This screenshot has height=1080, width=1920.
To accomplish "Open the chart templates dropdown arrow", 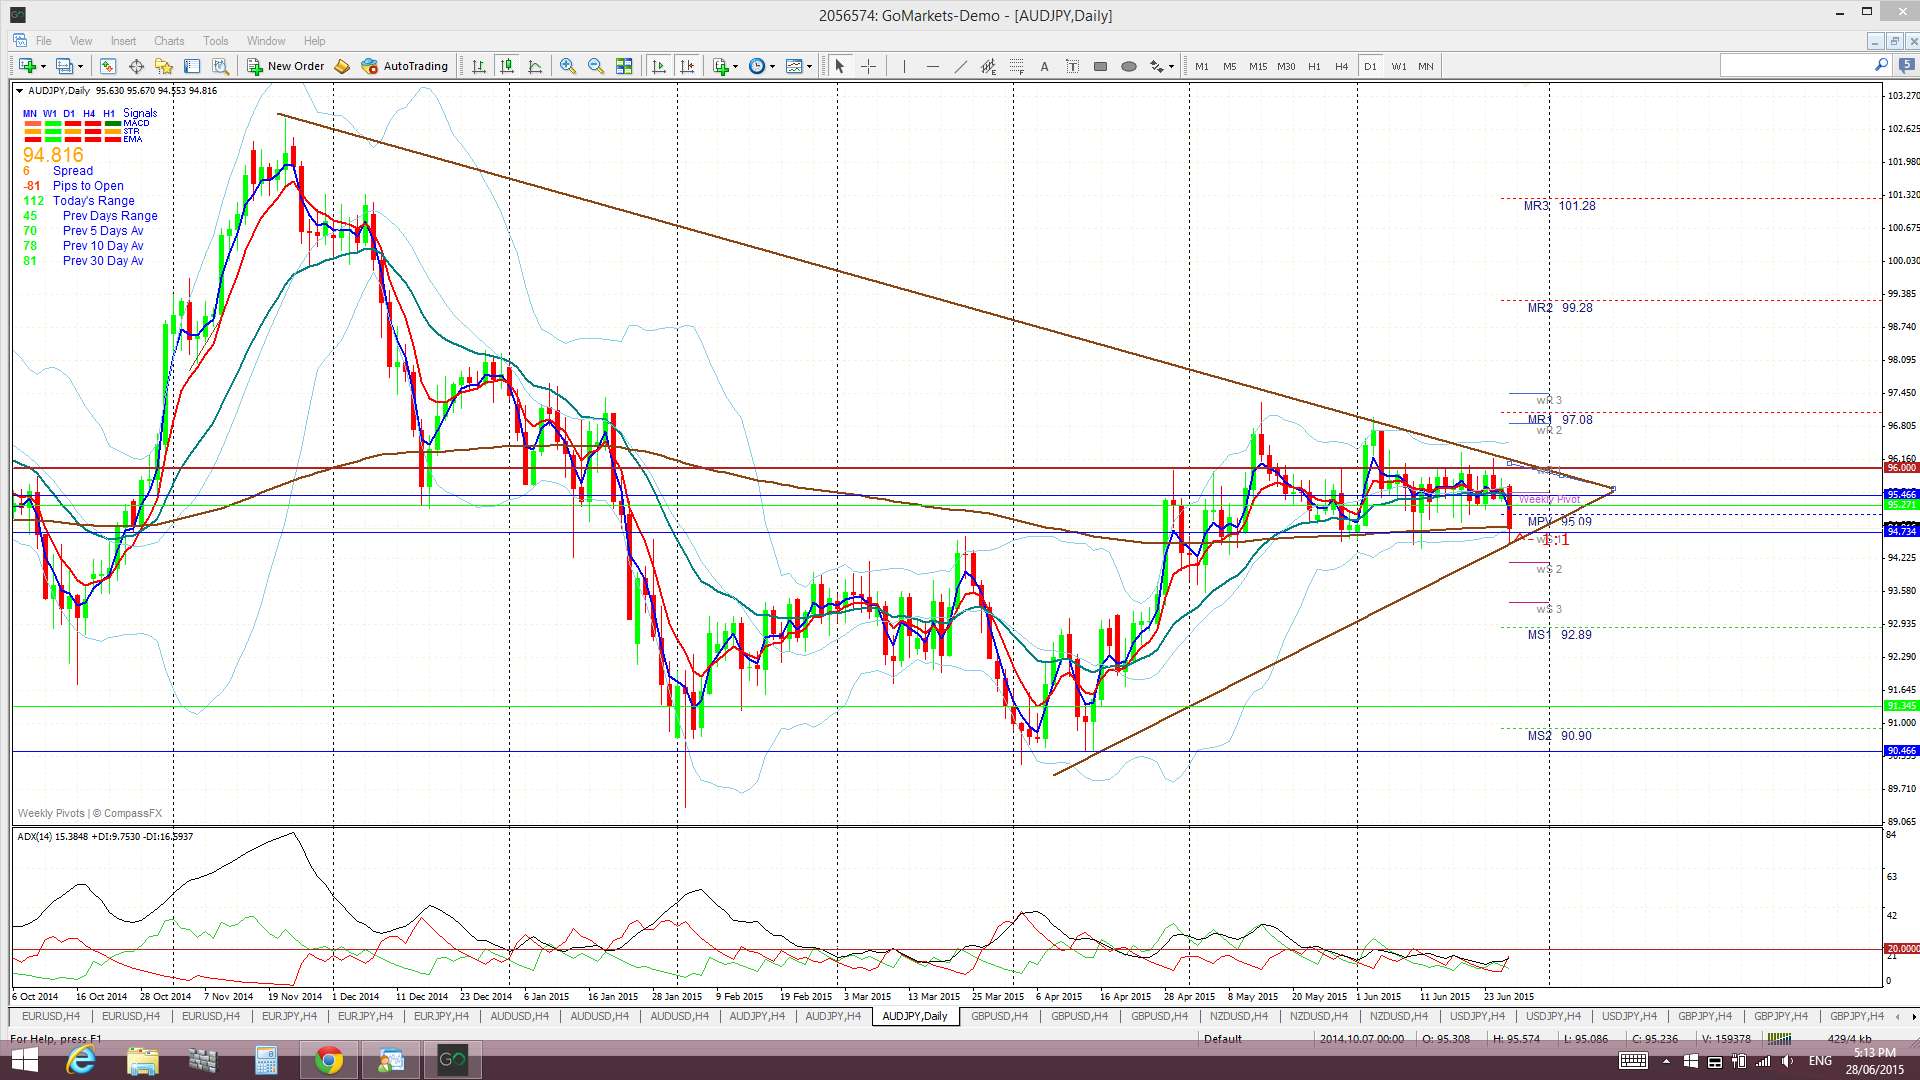I will pyautogui.click(x=810, y=67).
